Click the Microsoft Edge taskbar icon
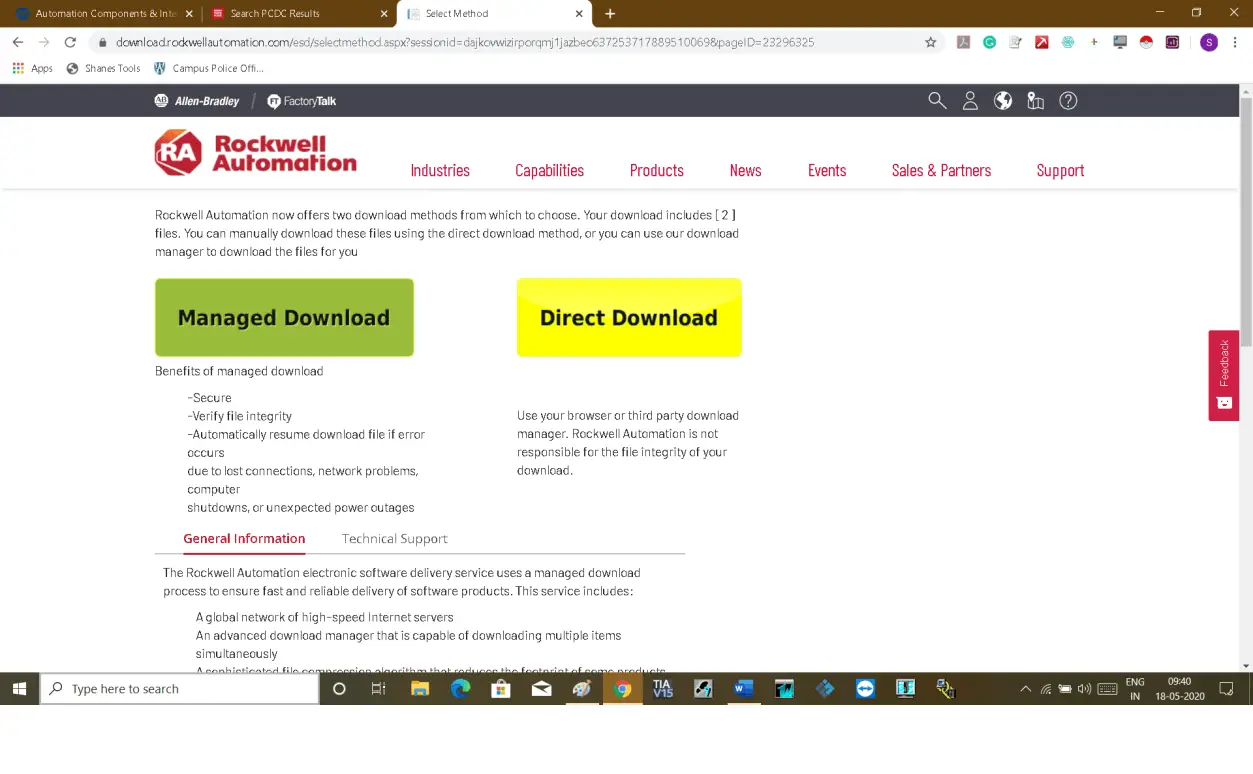 point(460,689)
